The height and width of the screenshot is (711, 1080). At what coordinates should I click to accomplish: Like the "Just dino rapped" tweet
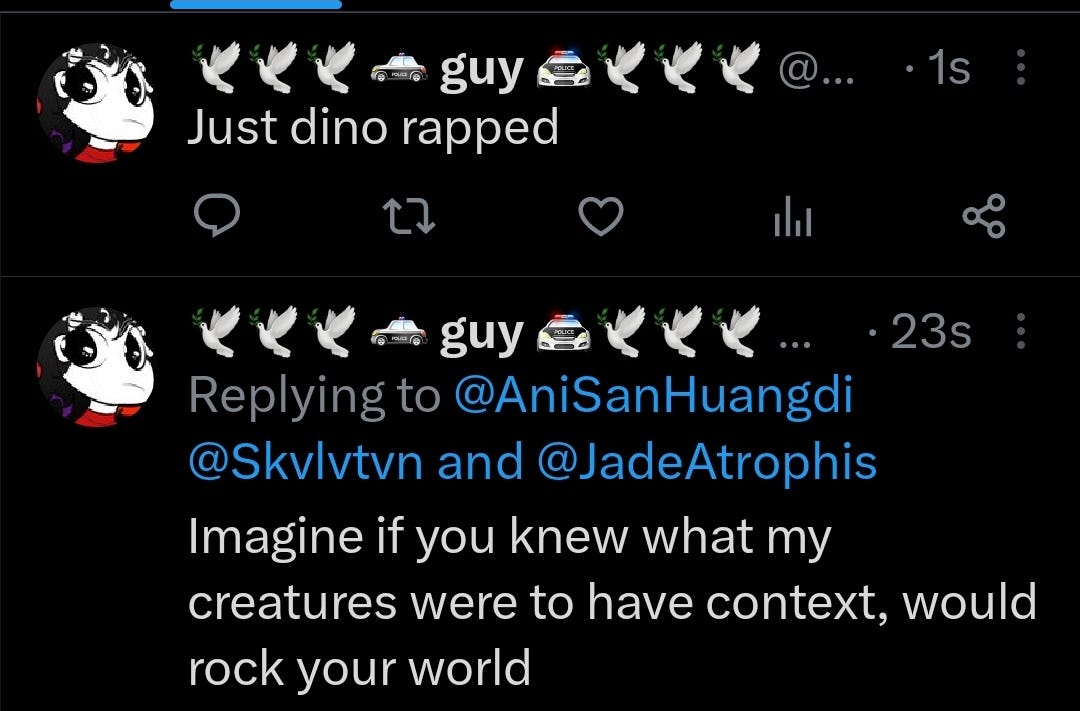(x=601, y=216)
